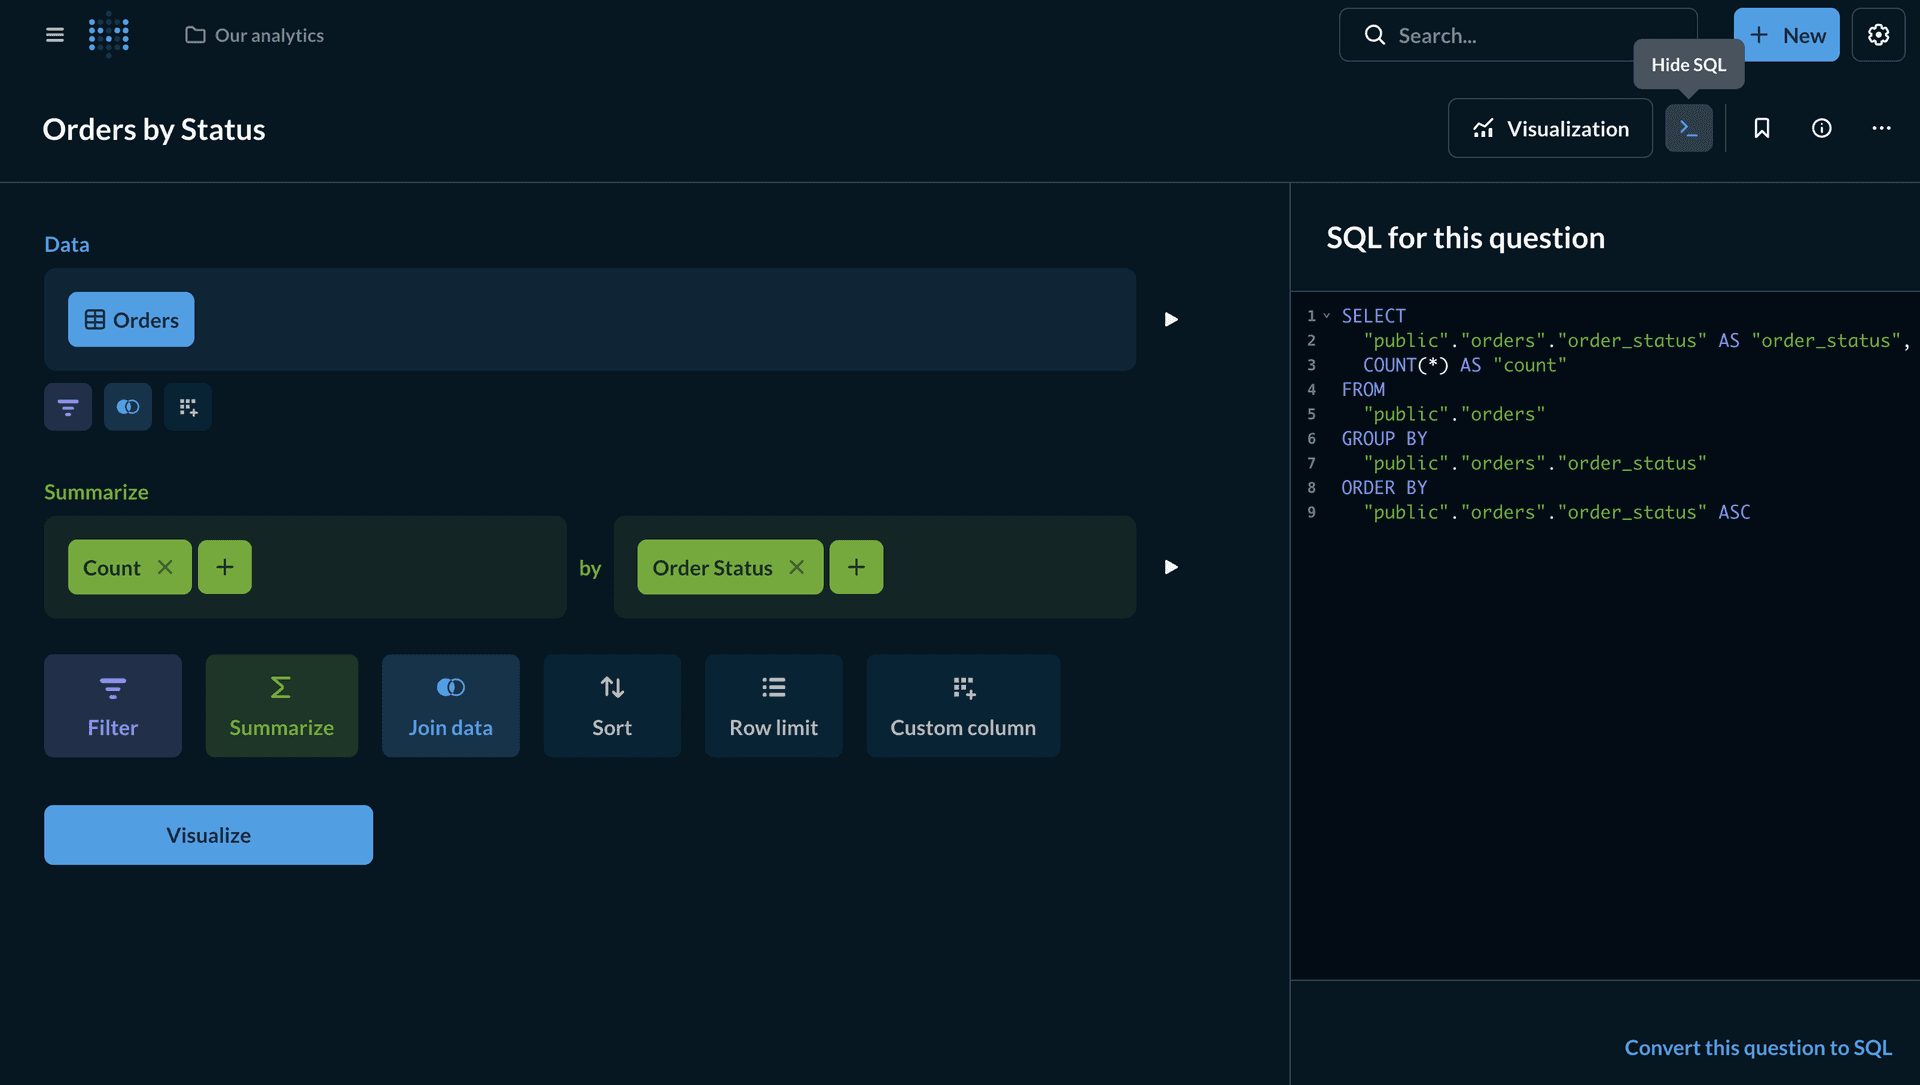Open the filter icon below the Orders data block
Viewport: 1920px width, 1085px height.
pos(67,406)
